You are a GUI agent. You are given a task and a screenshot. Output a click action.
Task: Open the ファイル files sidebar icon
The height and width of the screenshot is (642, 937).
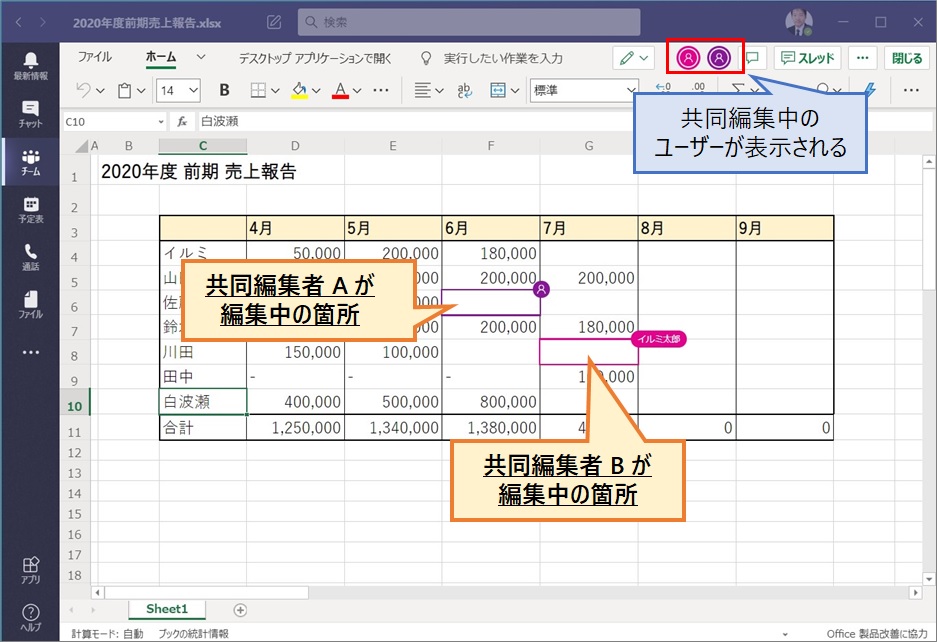(x=30, y=304)
